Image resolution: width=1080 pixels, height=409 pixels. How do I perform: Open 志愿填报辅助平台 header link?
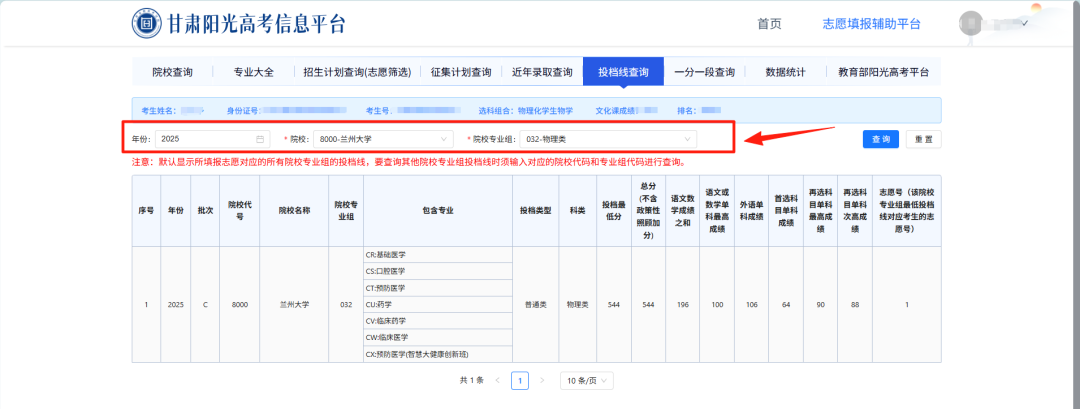(x=871, y=24)
